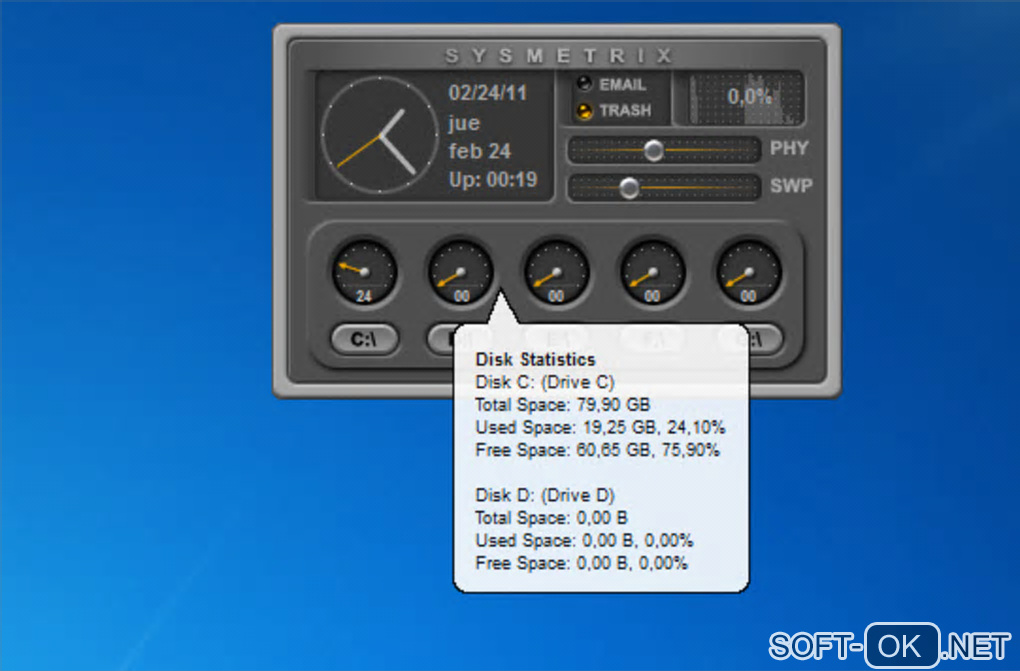The width and height of the screenshot is (1020, 671).
Task: Adjust the SWP swap slider knob
Action: point(629,188)
